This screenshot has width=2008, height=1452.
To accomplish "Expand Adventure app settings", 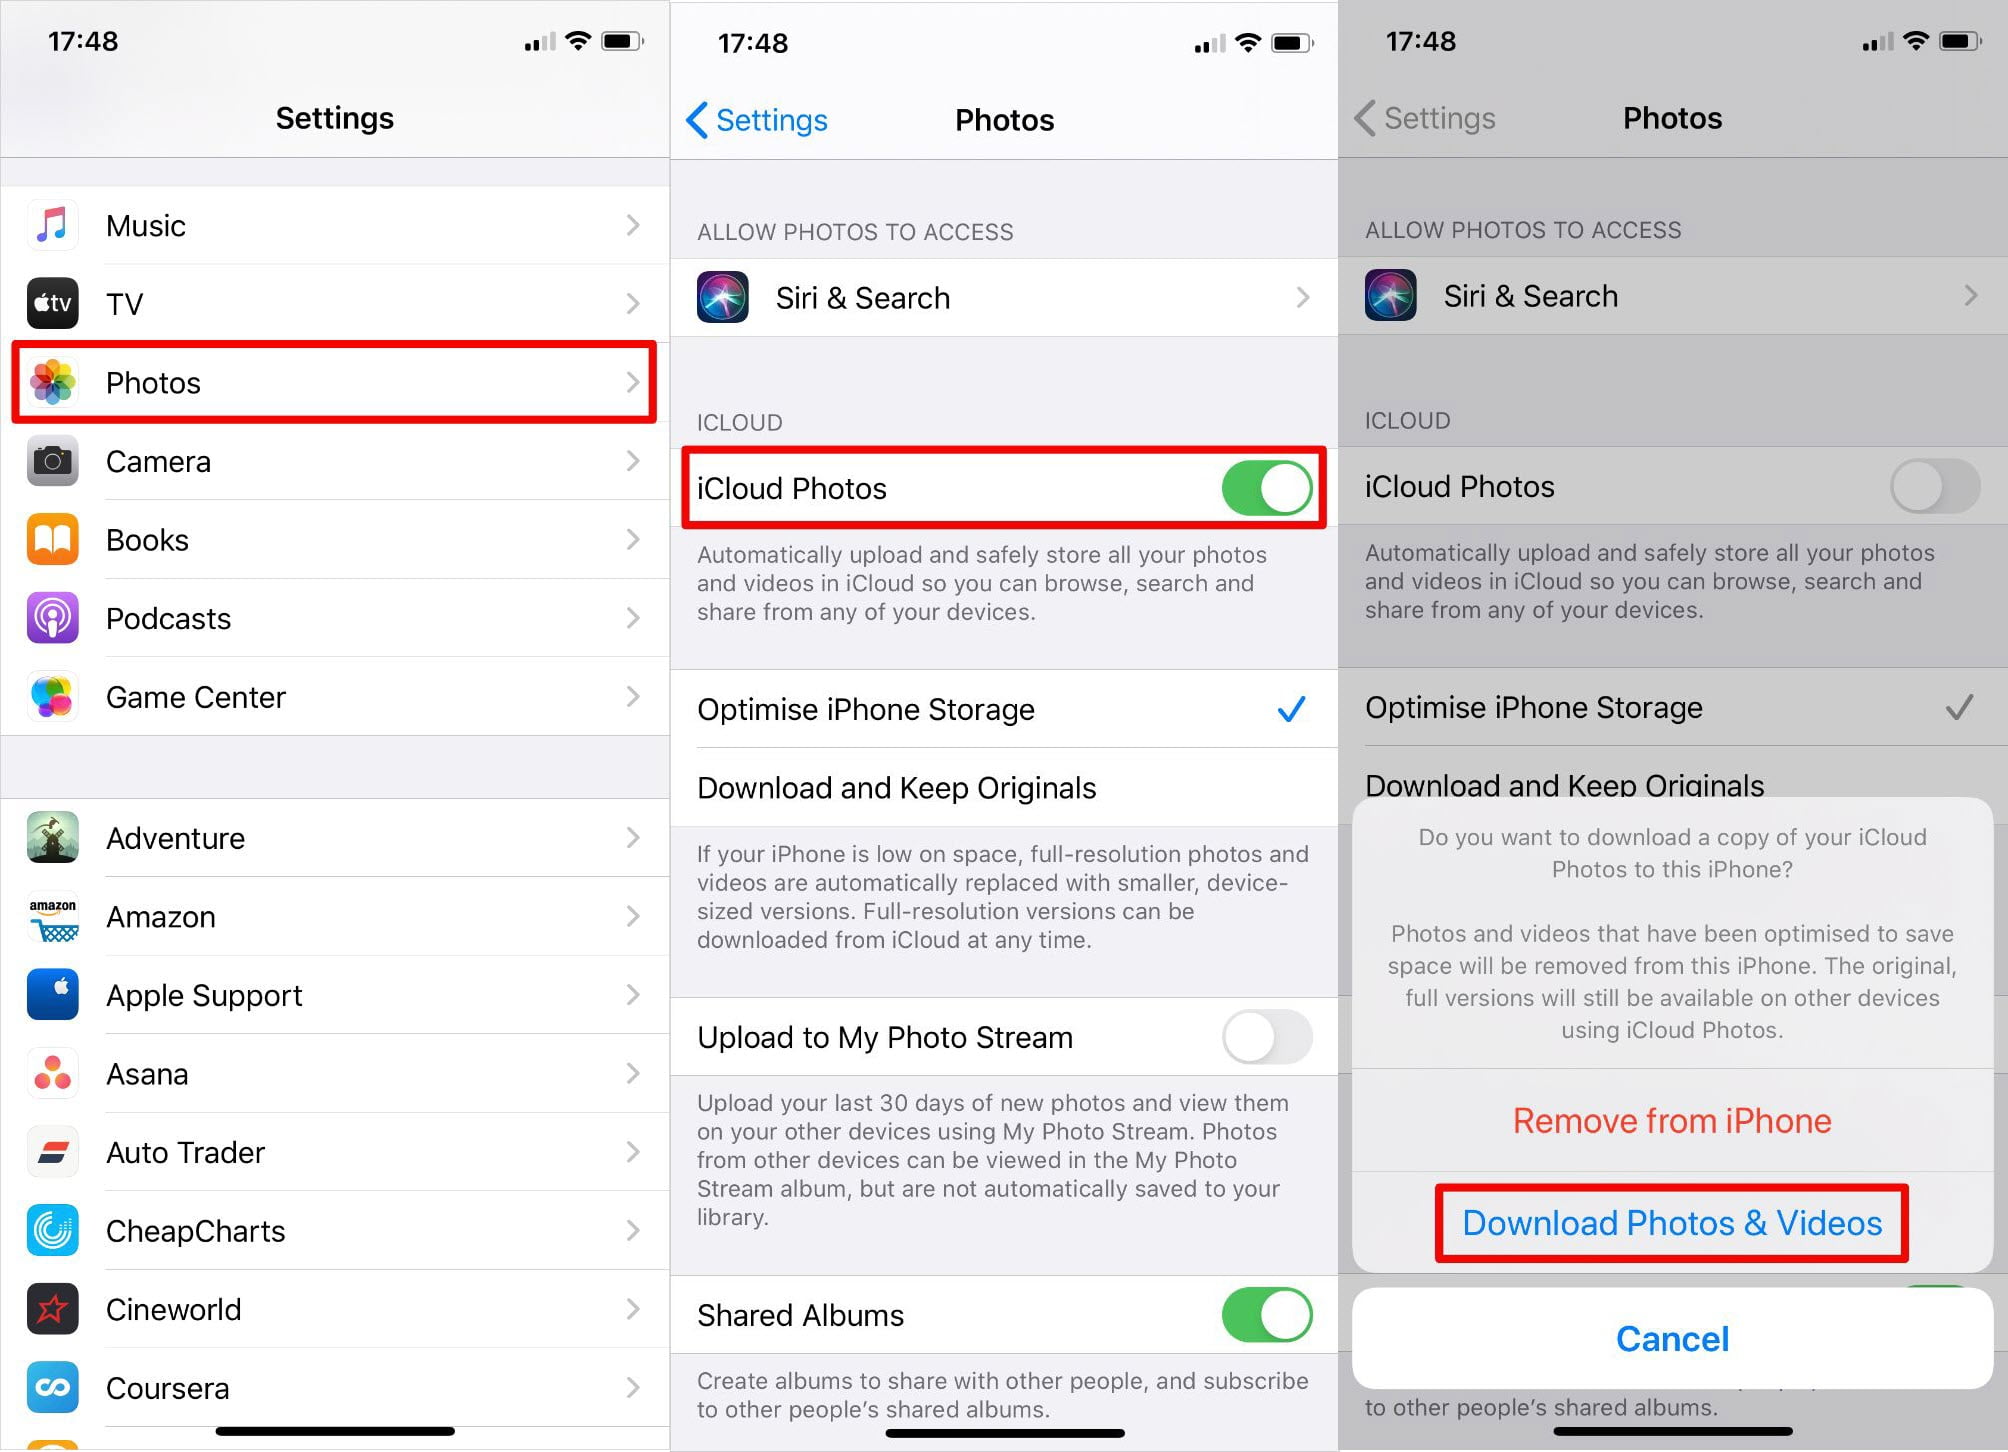I will [334, 836].
